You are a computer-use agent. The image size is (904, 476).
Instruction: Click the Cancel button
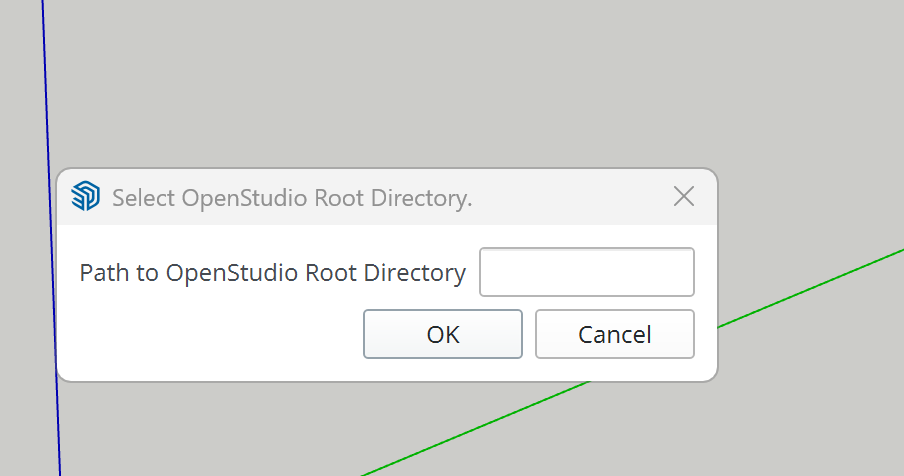click(615, 334)
